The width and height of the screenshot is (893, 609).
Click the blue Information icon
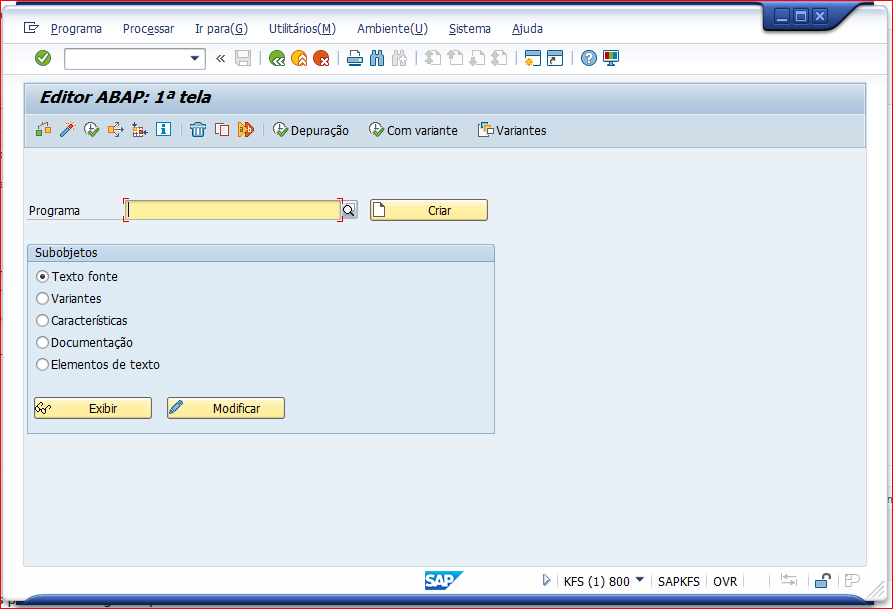click(163, 129)
